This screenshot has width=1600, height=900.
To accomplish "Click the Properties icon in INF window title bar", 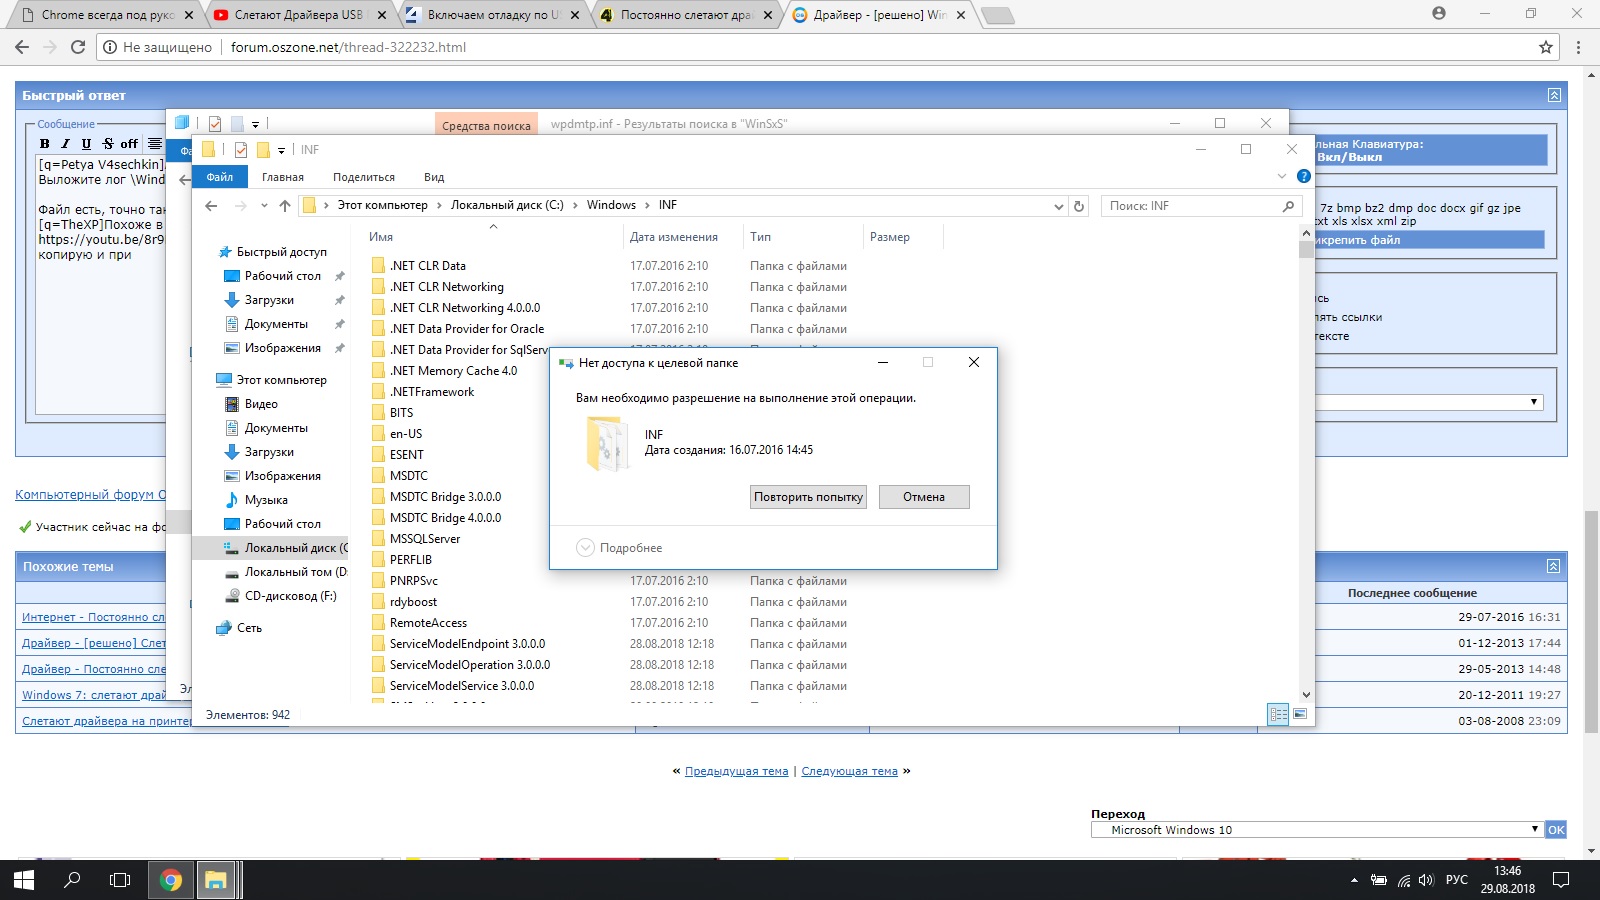I will point(241,150).
